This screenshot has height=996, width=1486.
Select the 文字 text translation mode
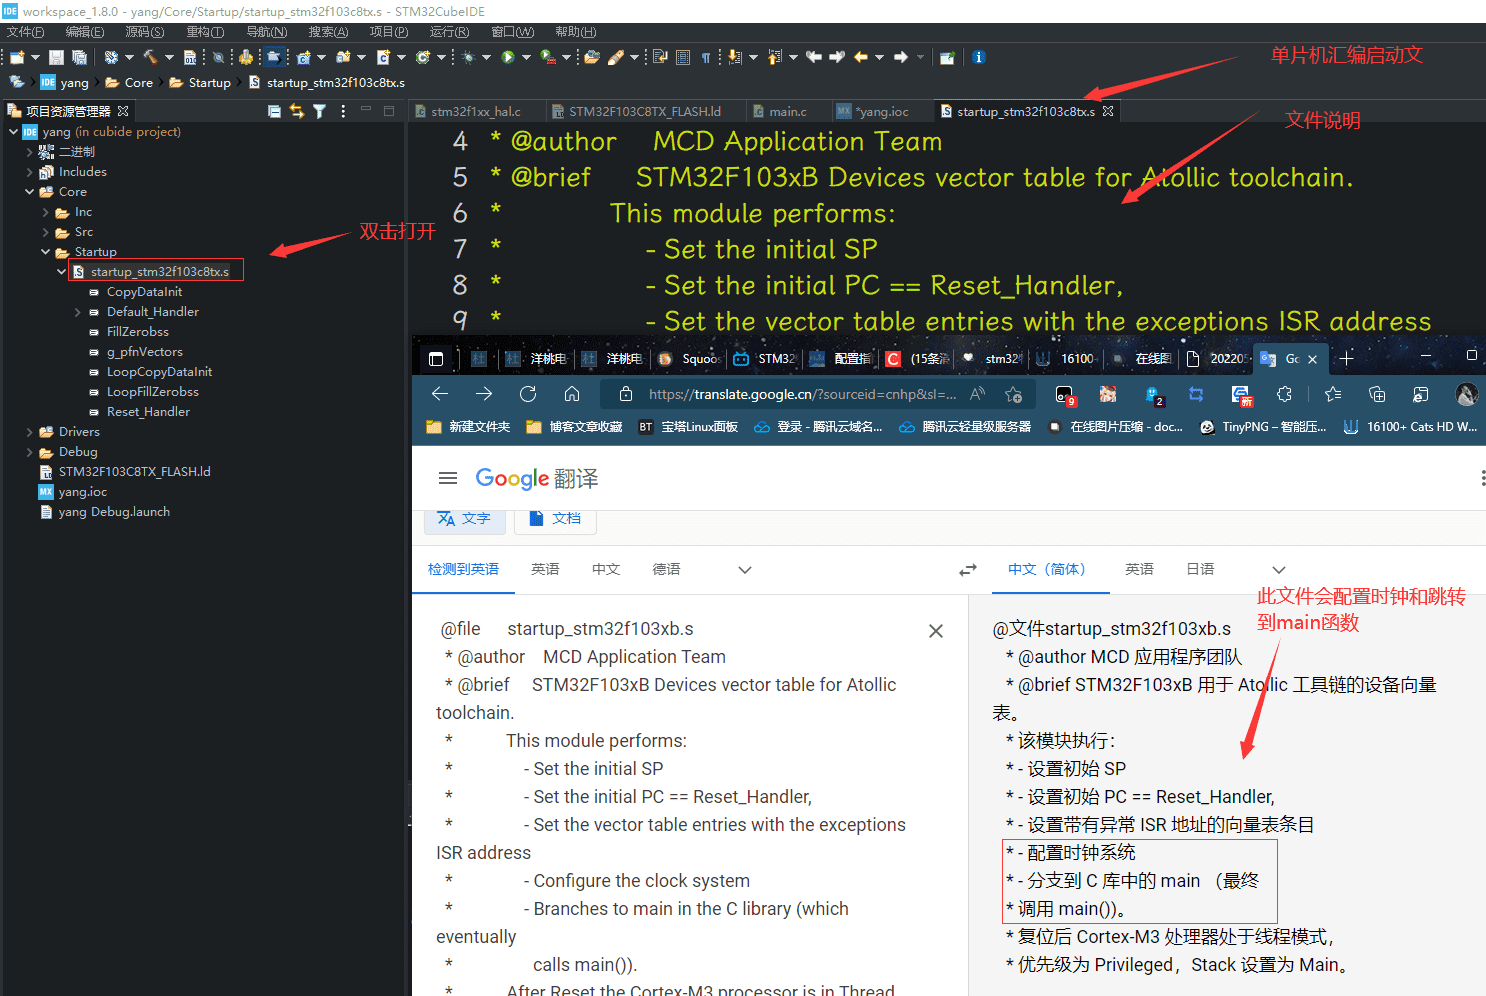click(464, 518)
